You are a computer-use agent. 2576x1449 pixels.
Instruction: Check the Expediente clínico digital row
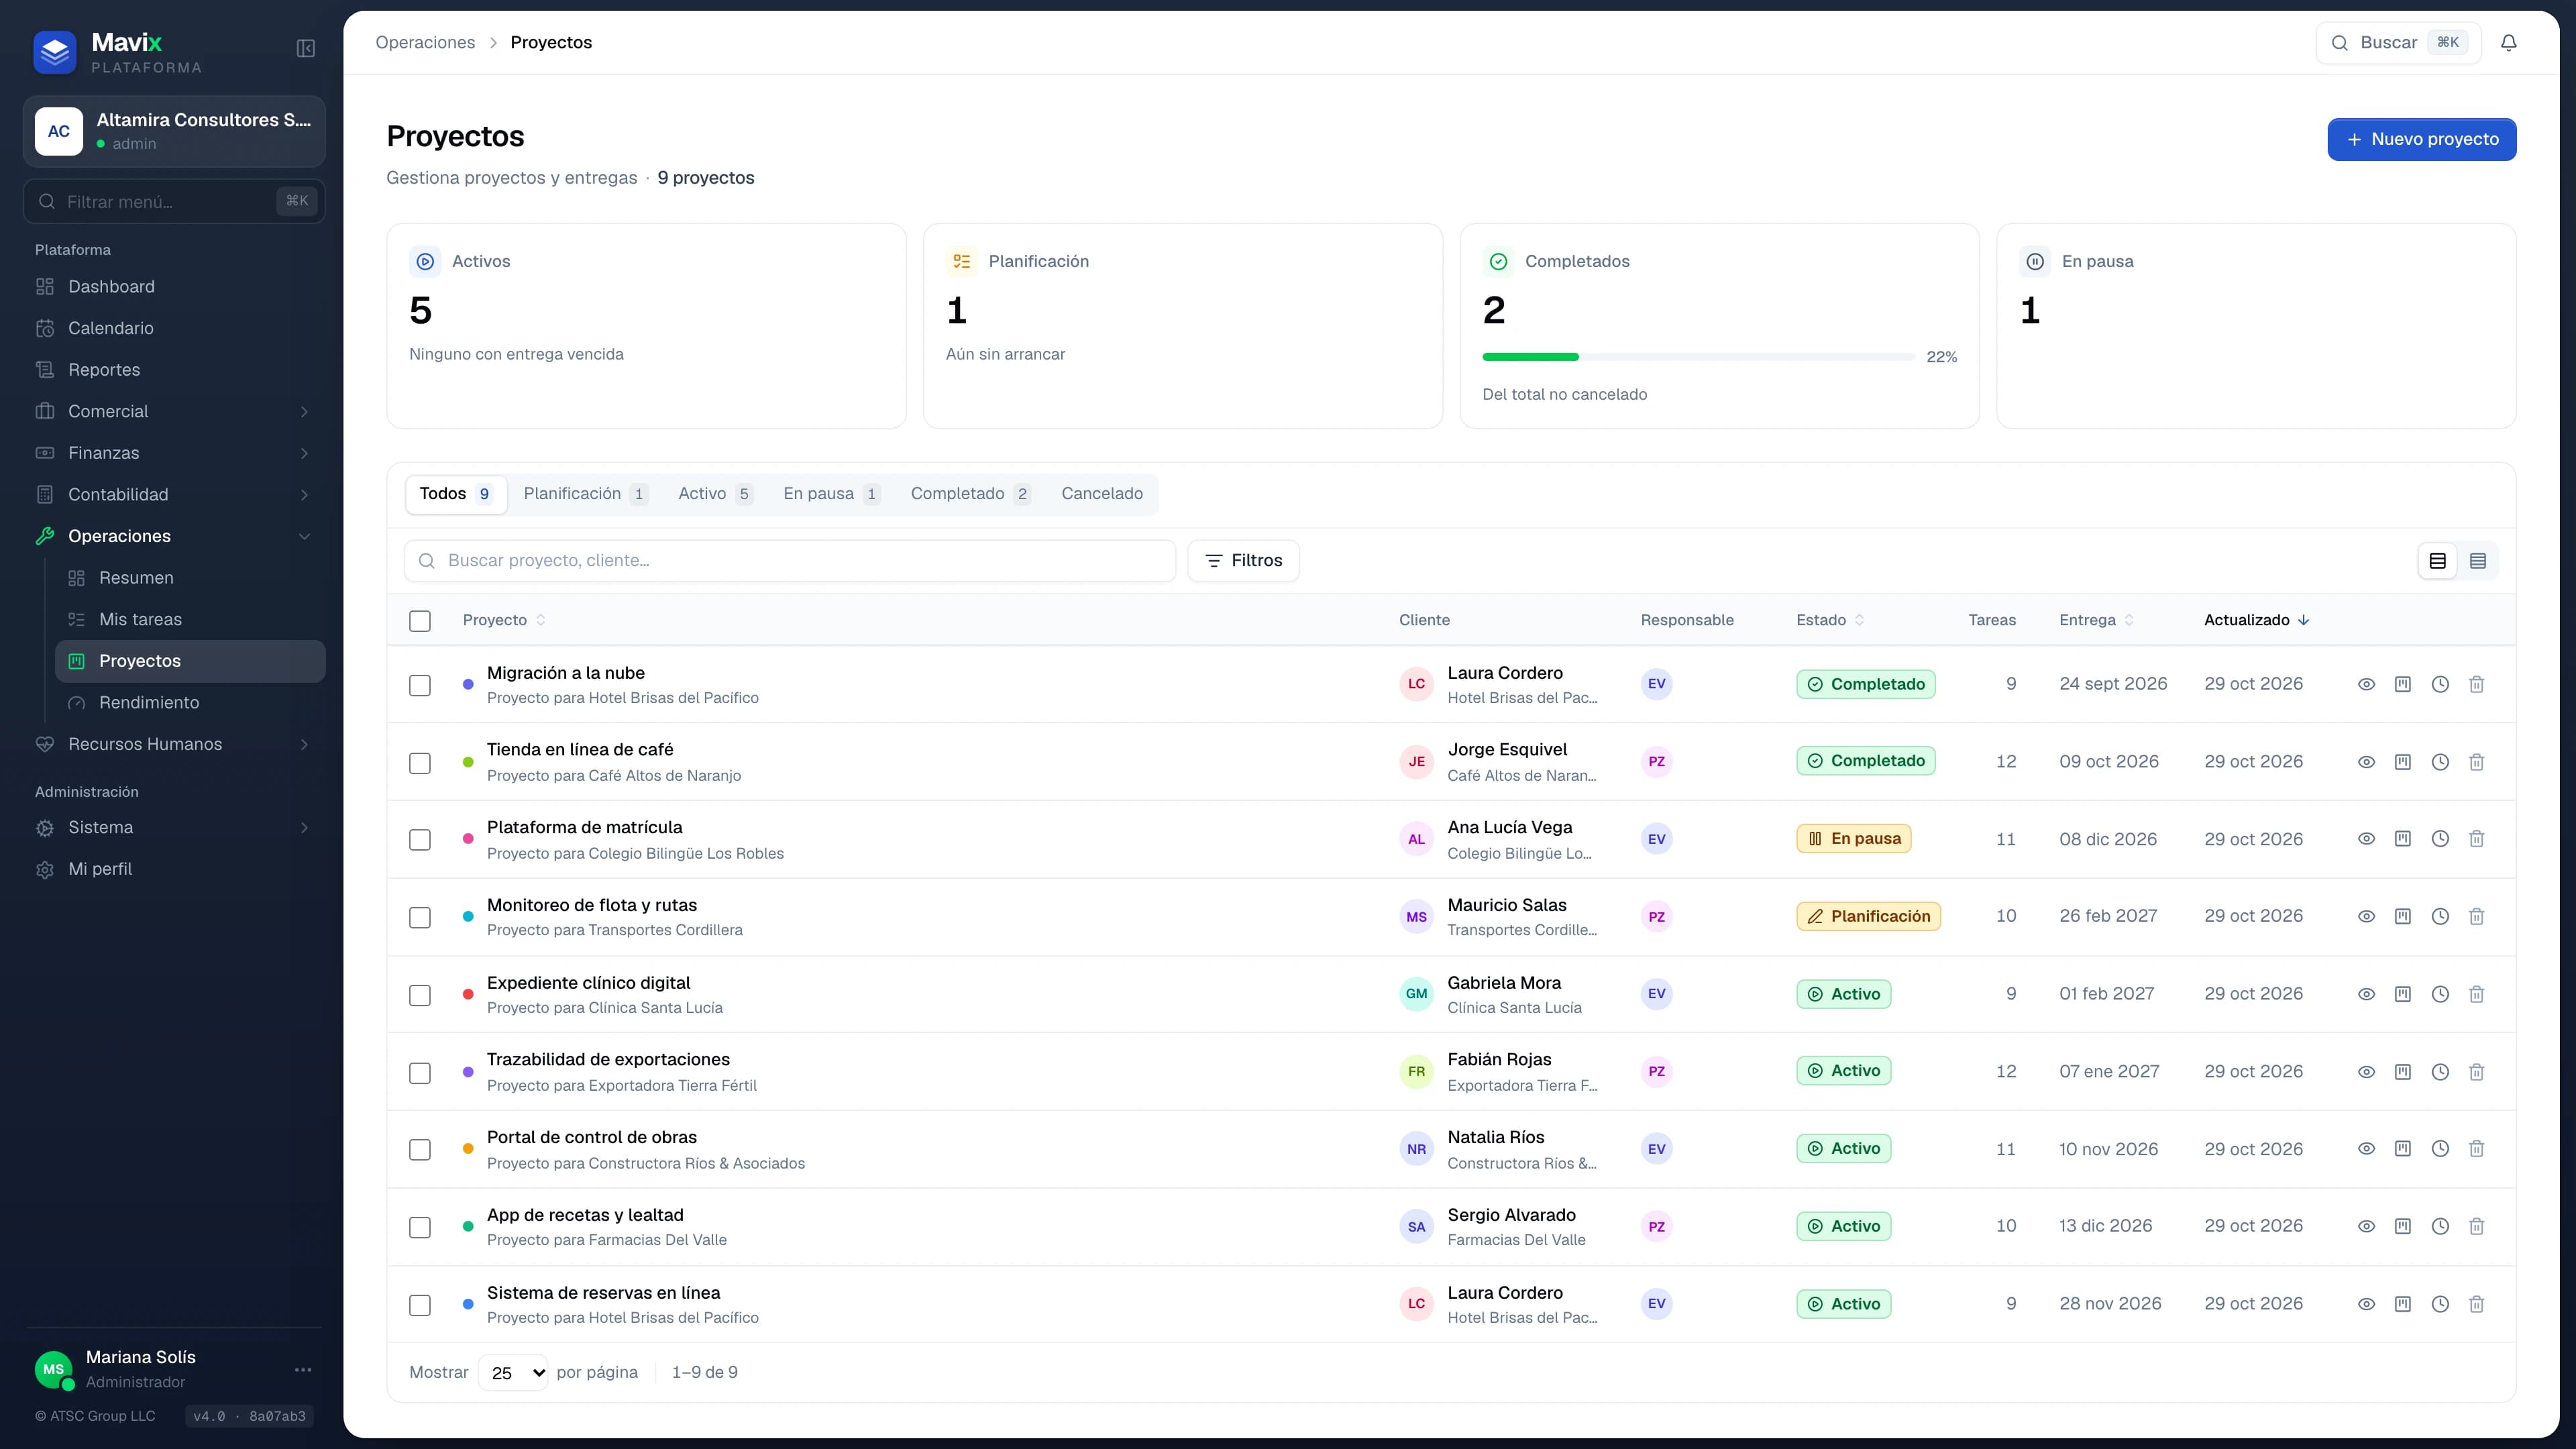click(x=420, y=995)
